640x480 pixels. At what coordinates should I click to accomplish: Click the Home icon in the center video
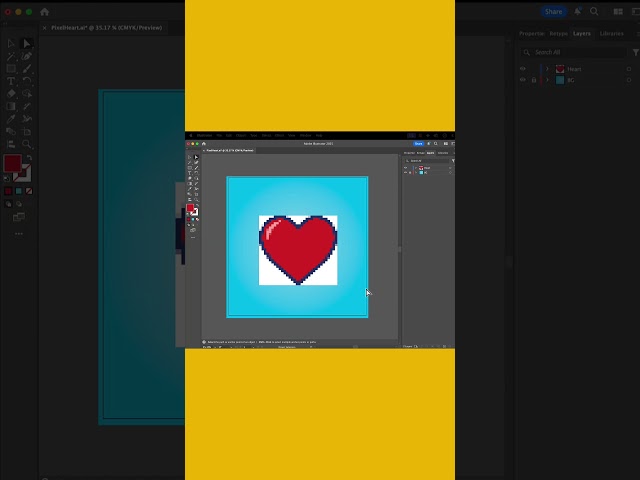tap(204, 144)
